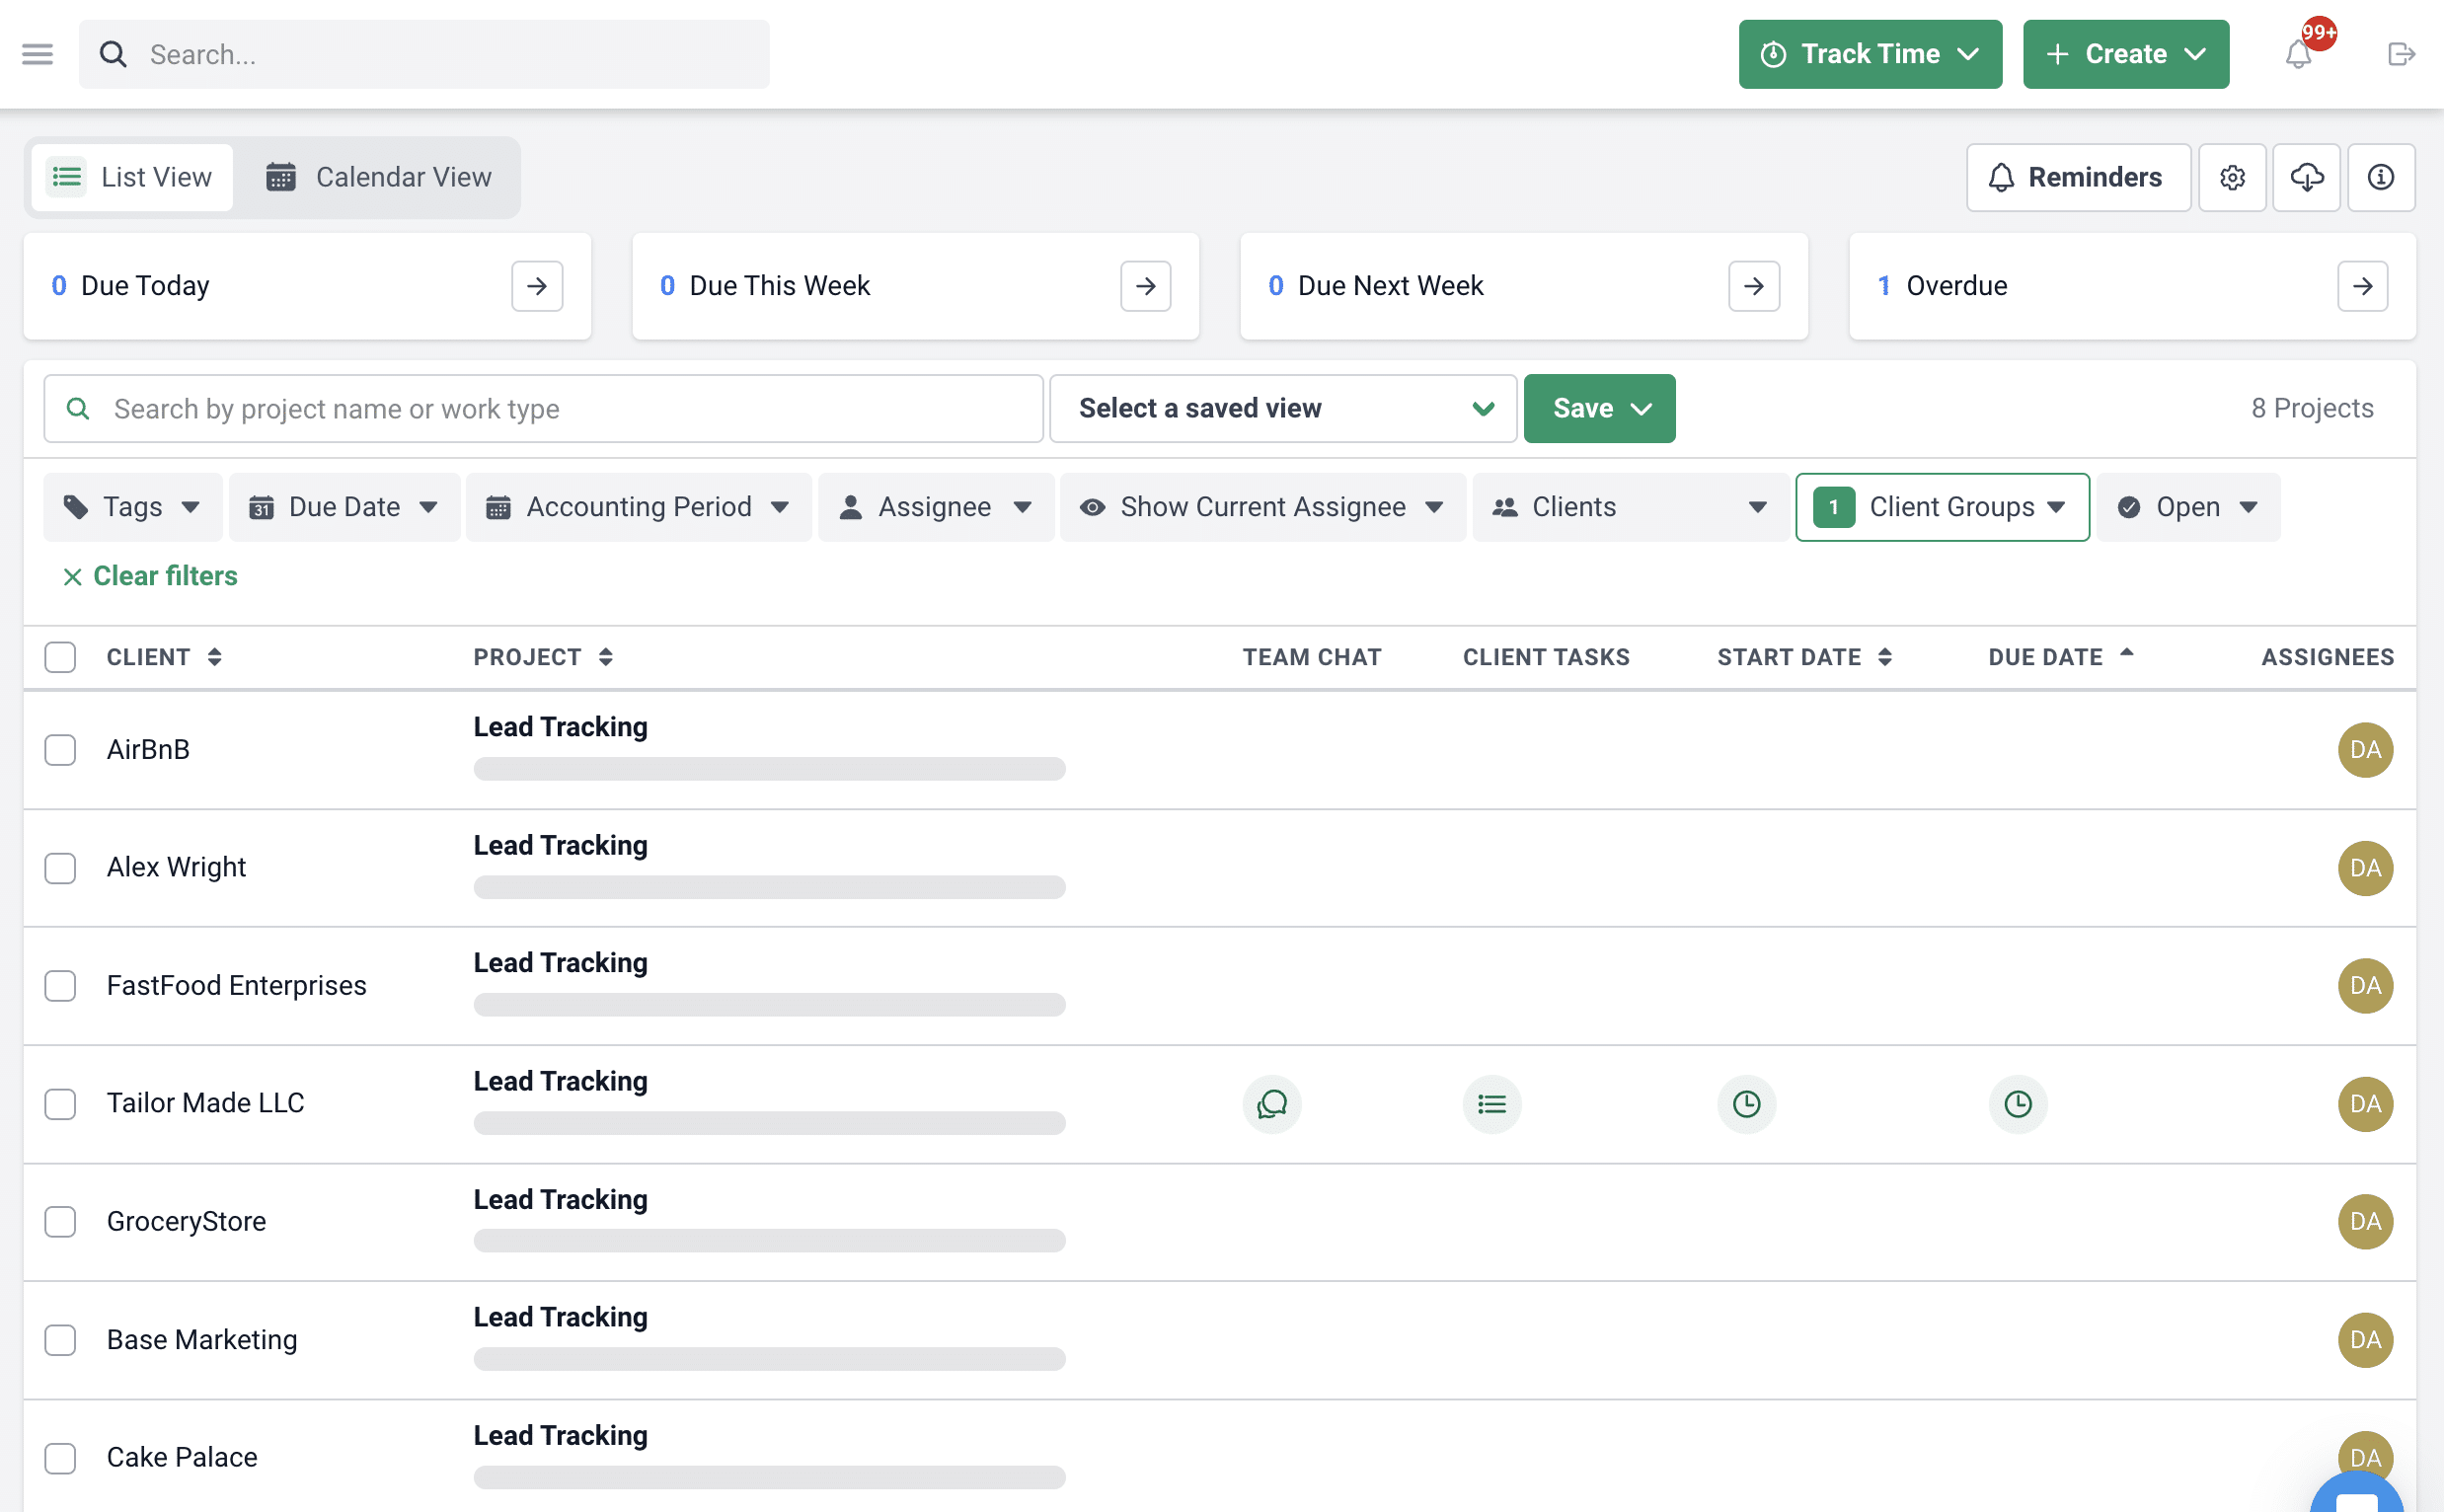Sort by Client column arrows
Screen dimensions: 2444x1512
[214, 657]
